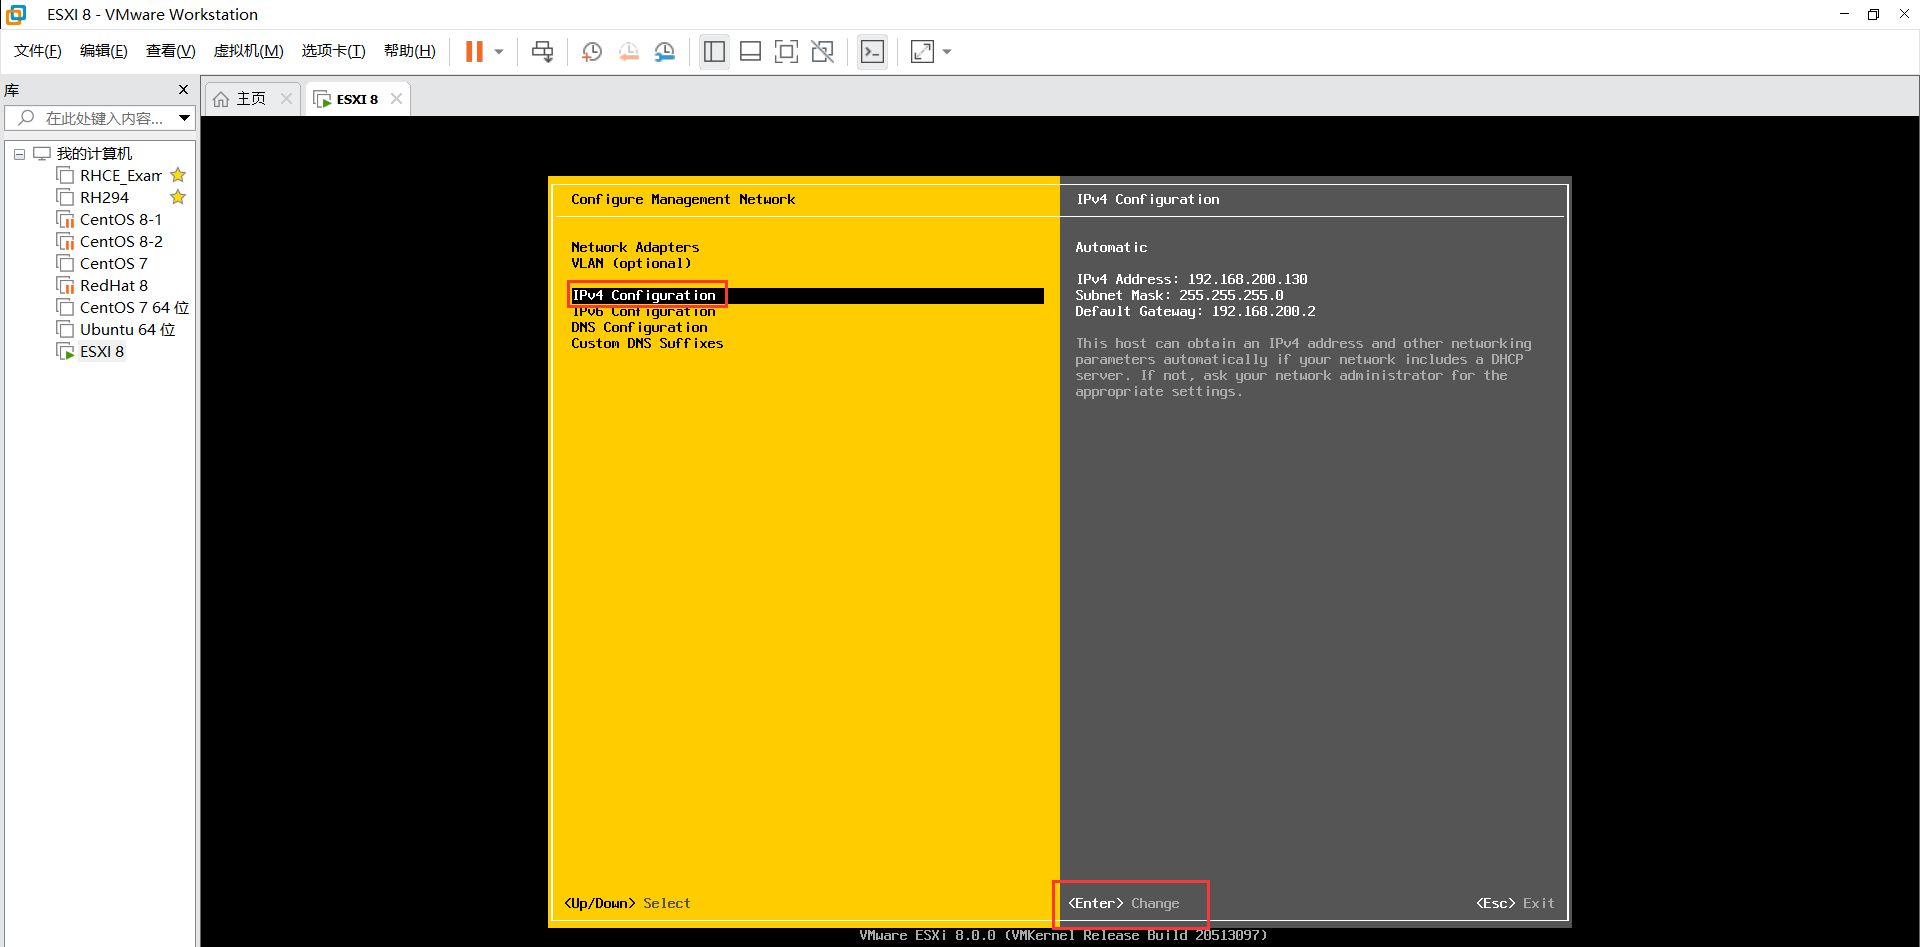Close the 主页 tab
This screenshot has height=947, width=1920.
point(287,99)
